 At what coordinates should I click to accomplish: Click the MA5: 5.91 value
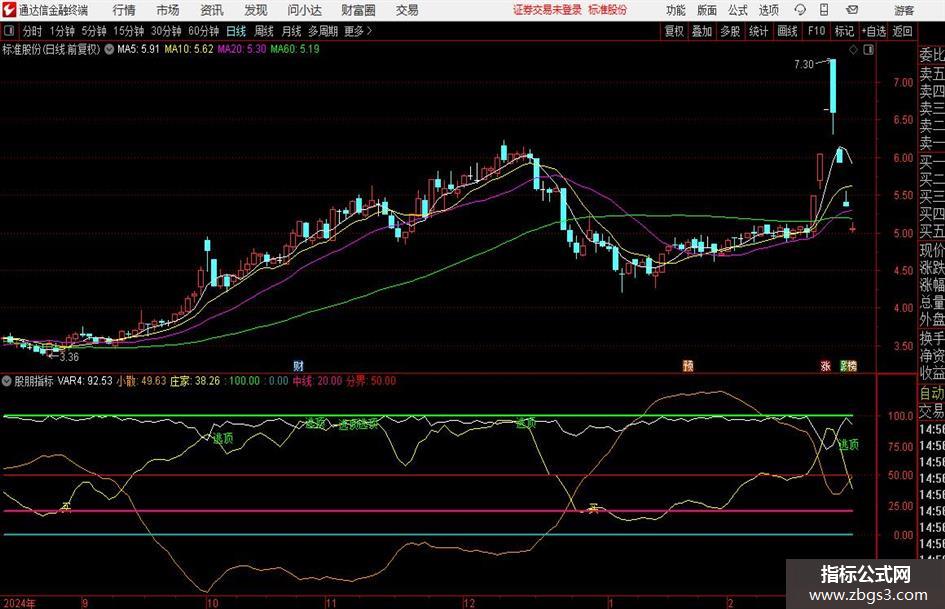138,49
